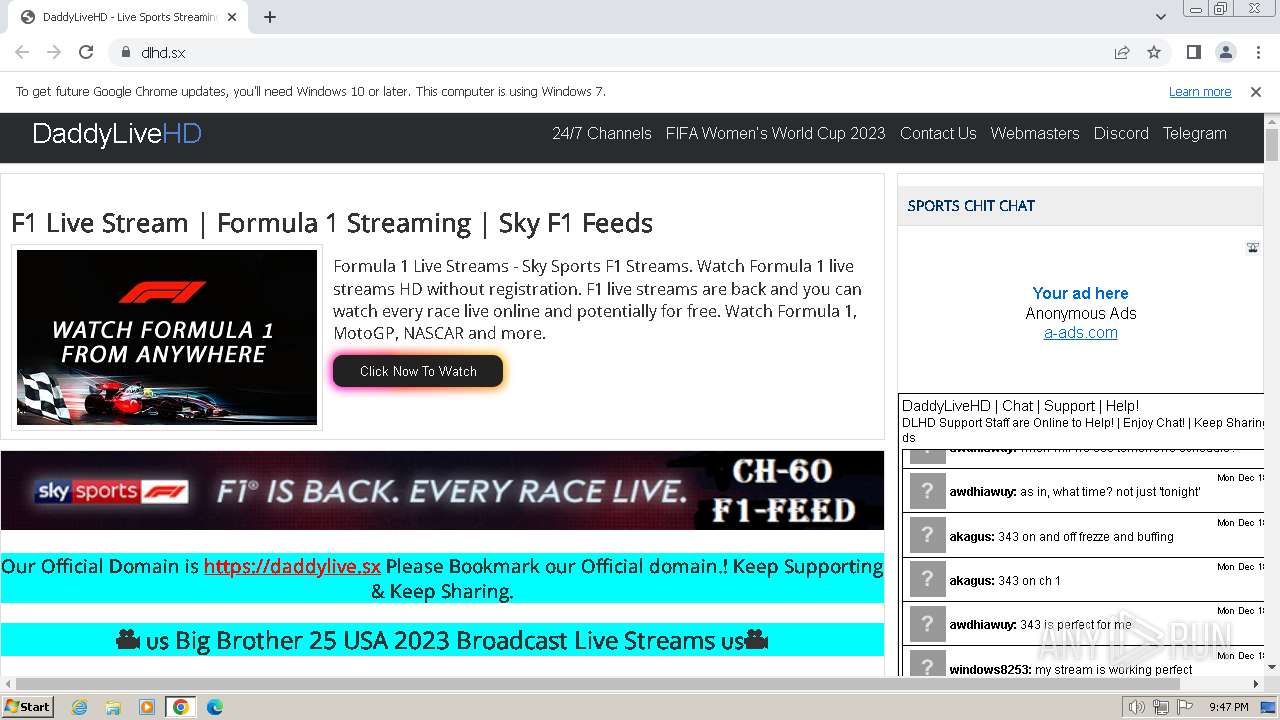Viewport: 1280px width, 720px height.
Task: Open the Watch Formula 1 From Anywhere image
Action: 167,337
